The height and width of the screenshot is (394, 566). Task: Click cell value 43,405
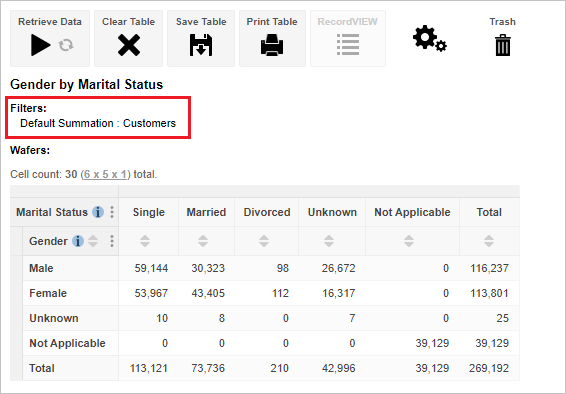pyautogui.click(x=208, y=293)
